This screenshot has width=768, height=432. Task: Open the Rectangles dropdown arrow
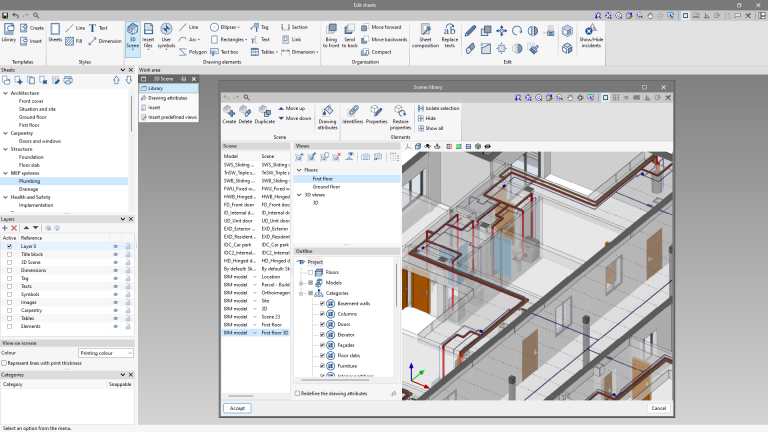click(x=246, y=40)
